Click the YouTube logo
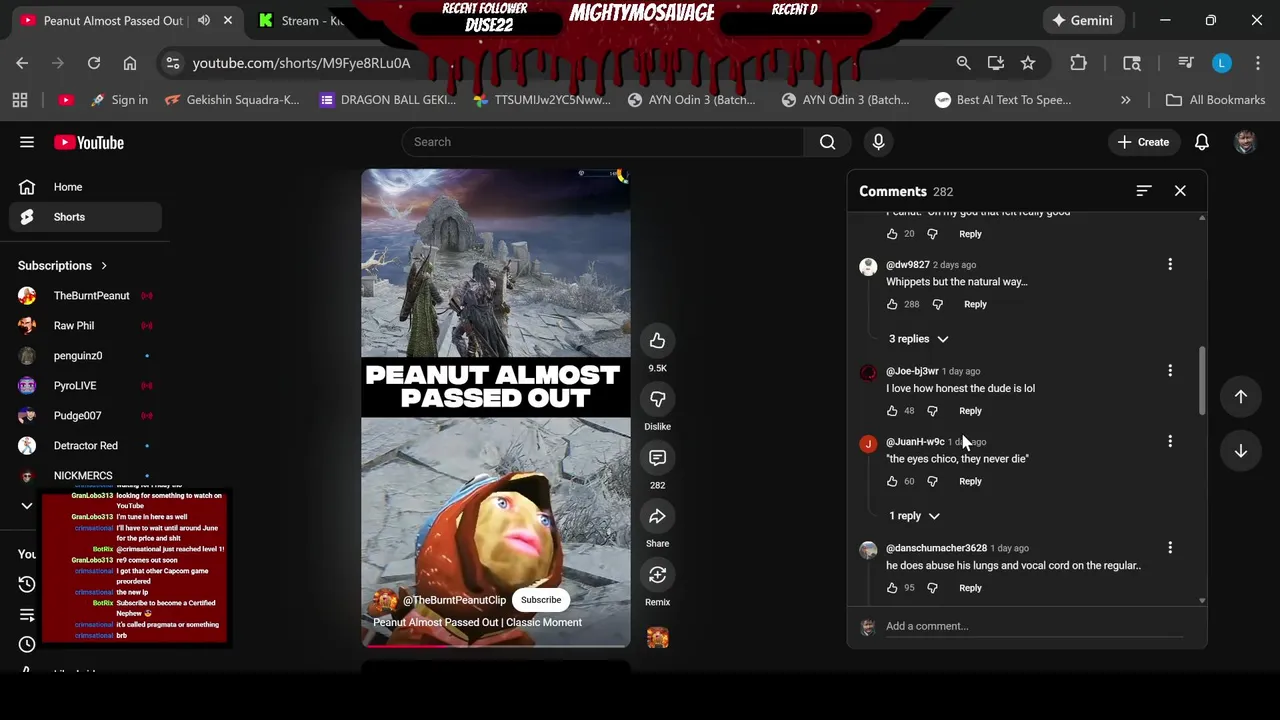 (x=89, y=142)
